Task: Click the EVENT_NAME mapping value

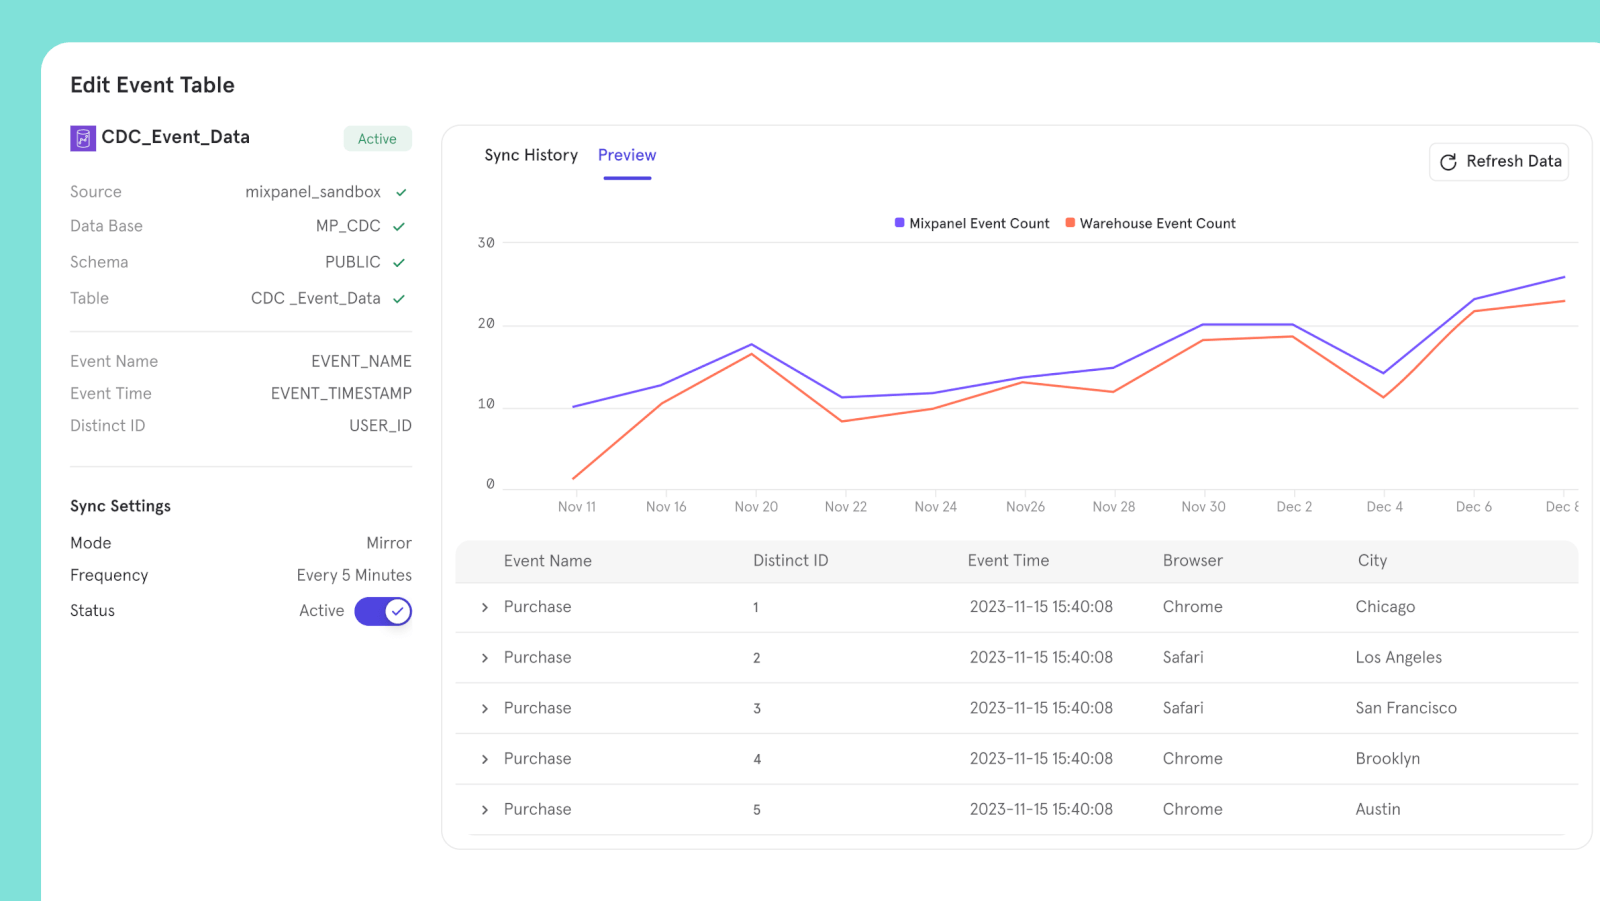Action: point(361,361)
